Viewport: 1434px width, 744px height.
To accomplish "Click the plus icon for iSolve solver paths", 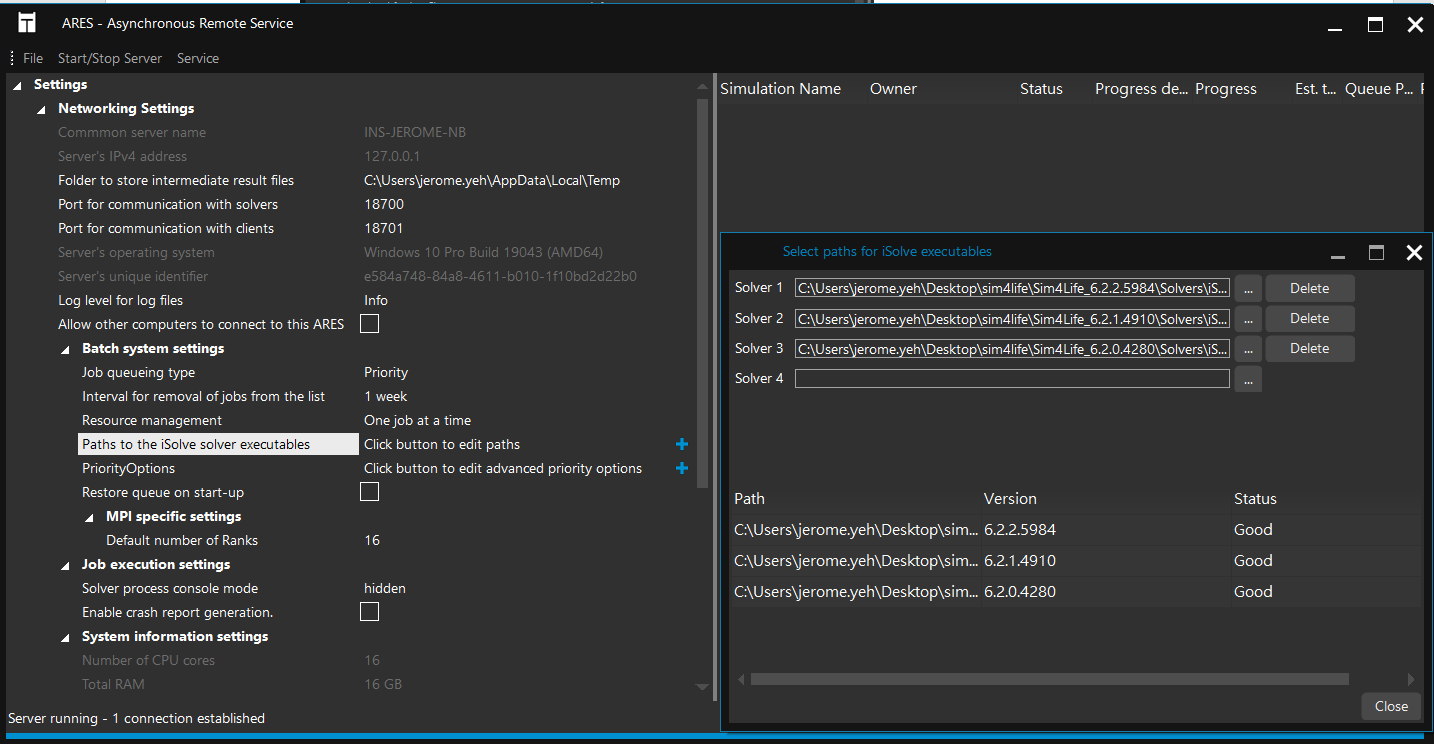I will (682, 444).
